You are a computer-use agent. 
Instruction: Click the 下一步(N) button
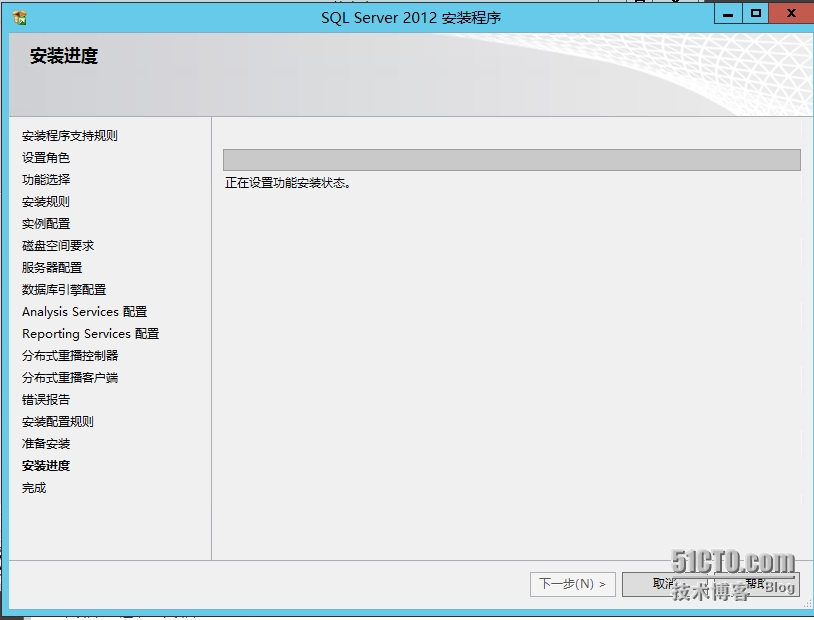(572, 584)
